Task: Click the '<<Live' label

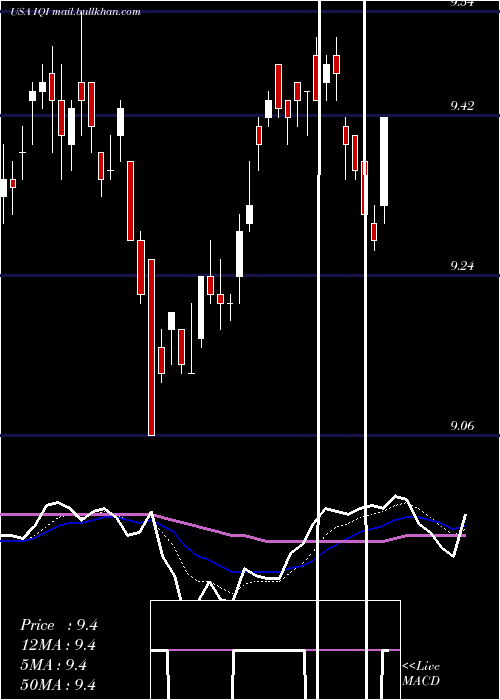Action: point(421,667)
